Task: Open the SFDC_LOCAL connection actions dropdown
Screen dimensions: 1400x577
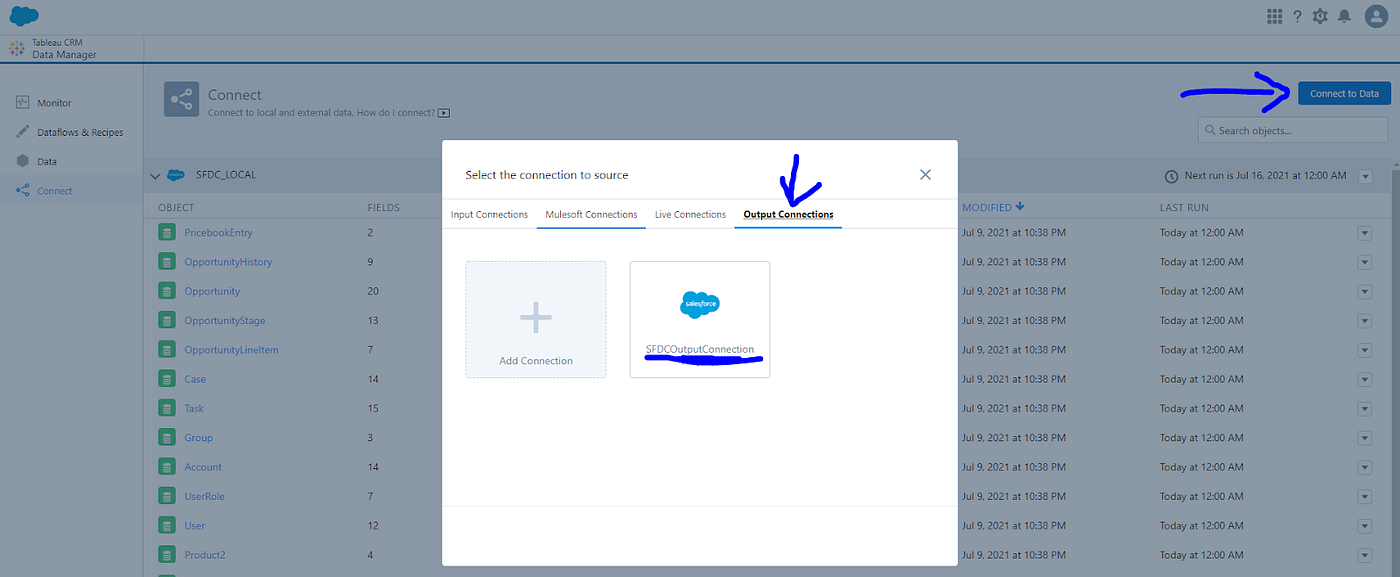Action: (1365, 176)
